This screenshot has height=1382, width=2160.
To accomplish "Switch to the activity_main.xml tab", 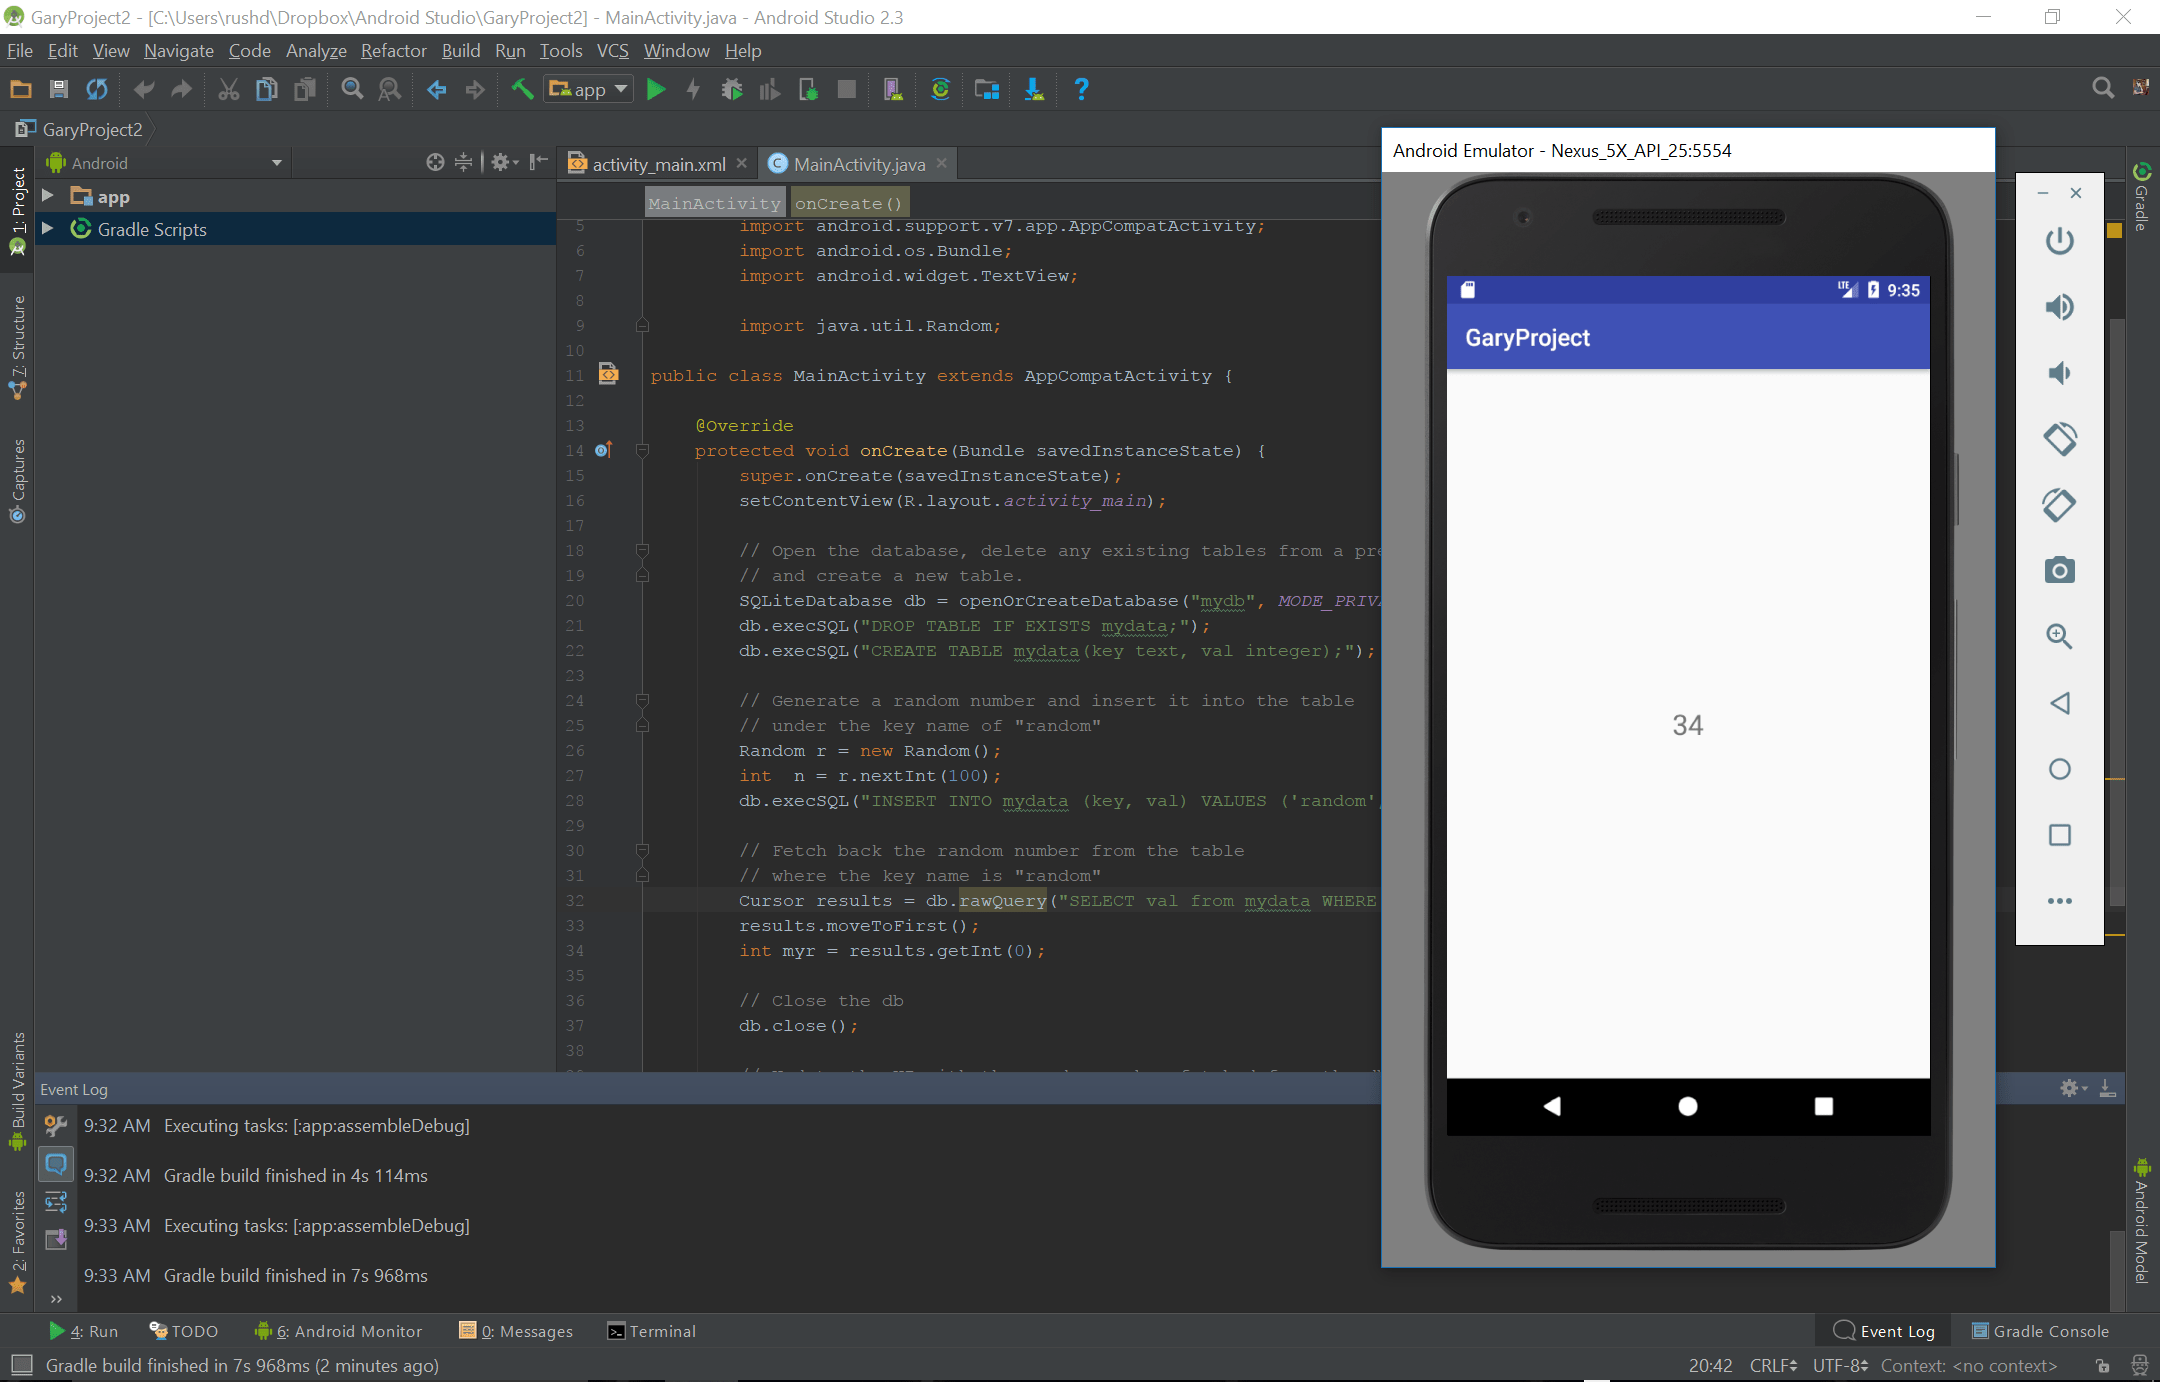I will coord(658,164).
